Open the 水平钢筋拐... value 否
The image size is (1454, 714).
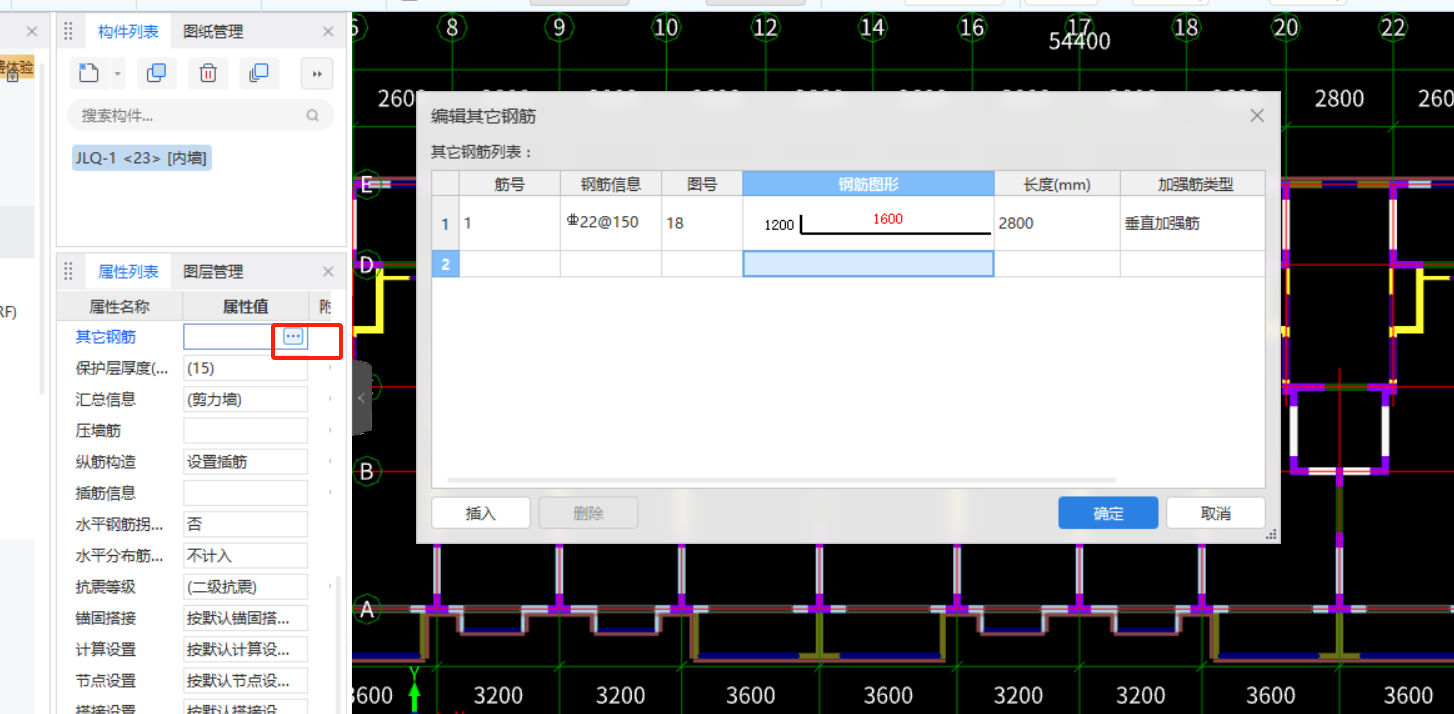click(x=245, y=524)
